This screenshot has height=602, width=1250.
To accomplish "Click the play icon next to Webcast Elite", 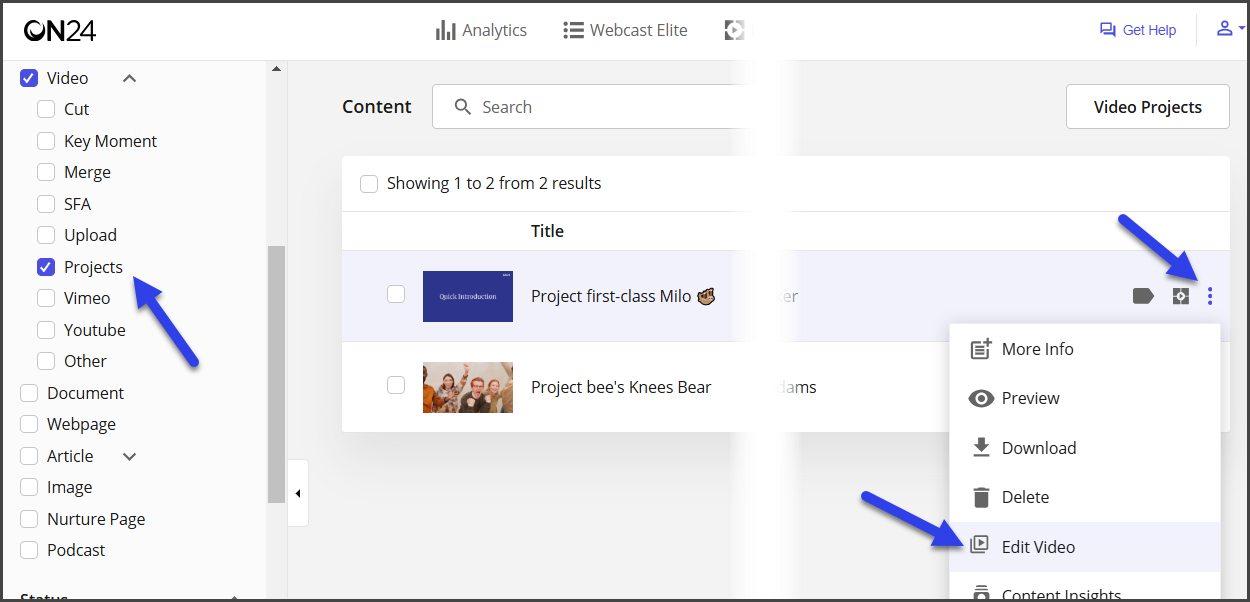I will tap(734, 30).
